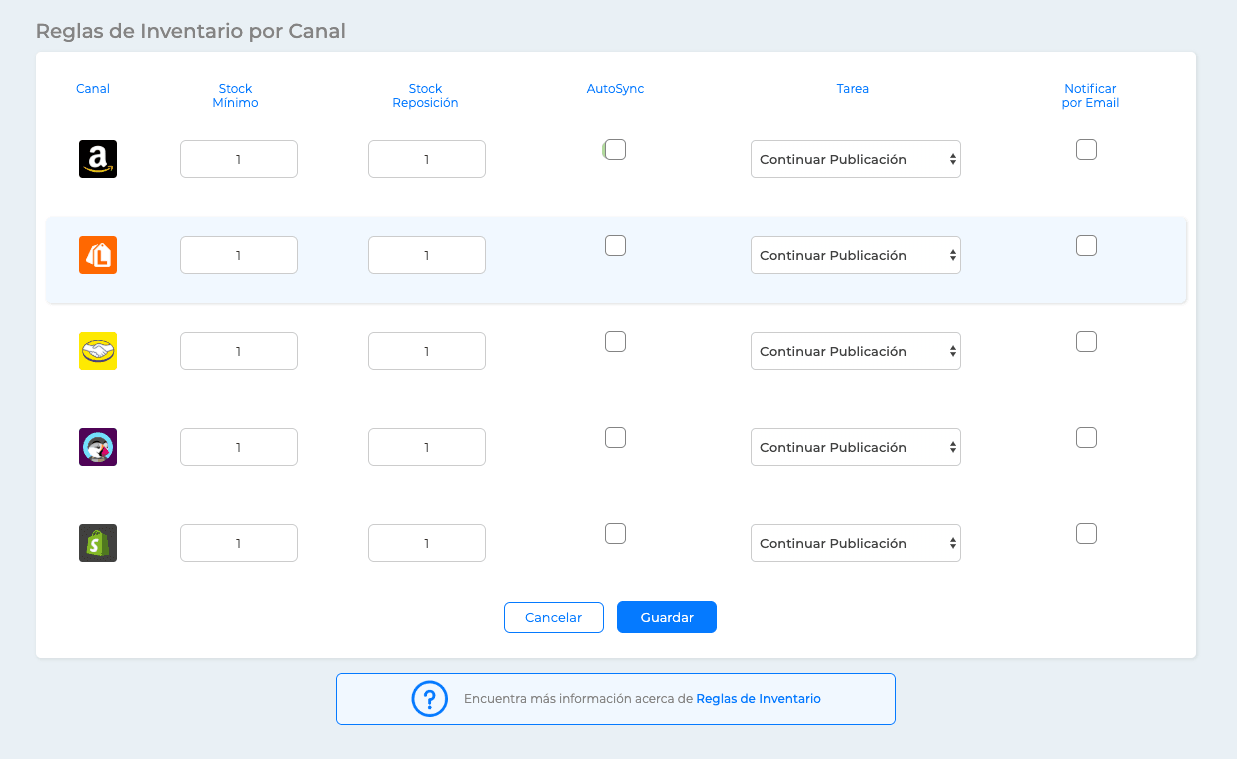Image resolution: width=1237 pixels, height=759 pixels.
Task: Open the Reglas de Inventario help link
Action: pyautogui.click(x=758, y=699)
